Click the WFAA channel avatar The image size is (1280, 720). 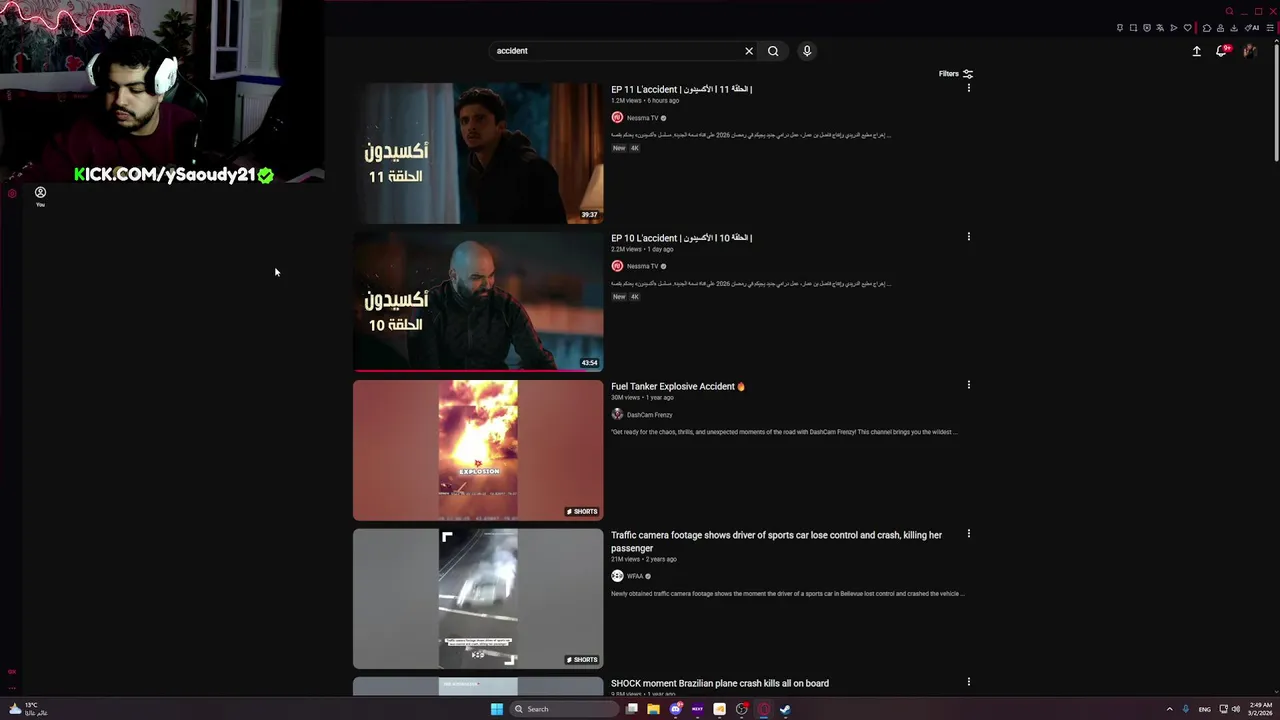(x=617, y=576)
